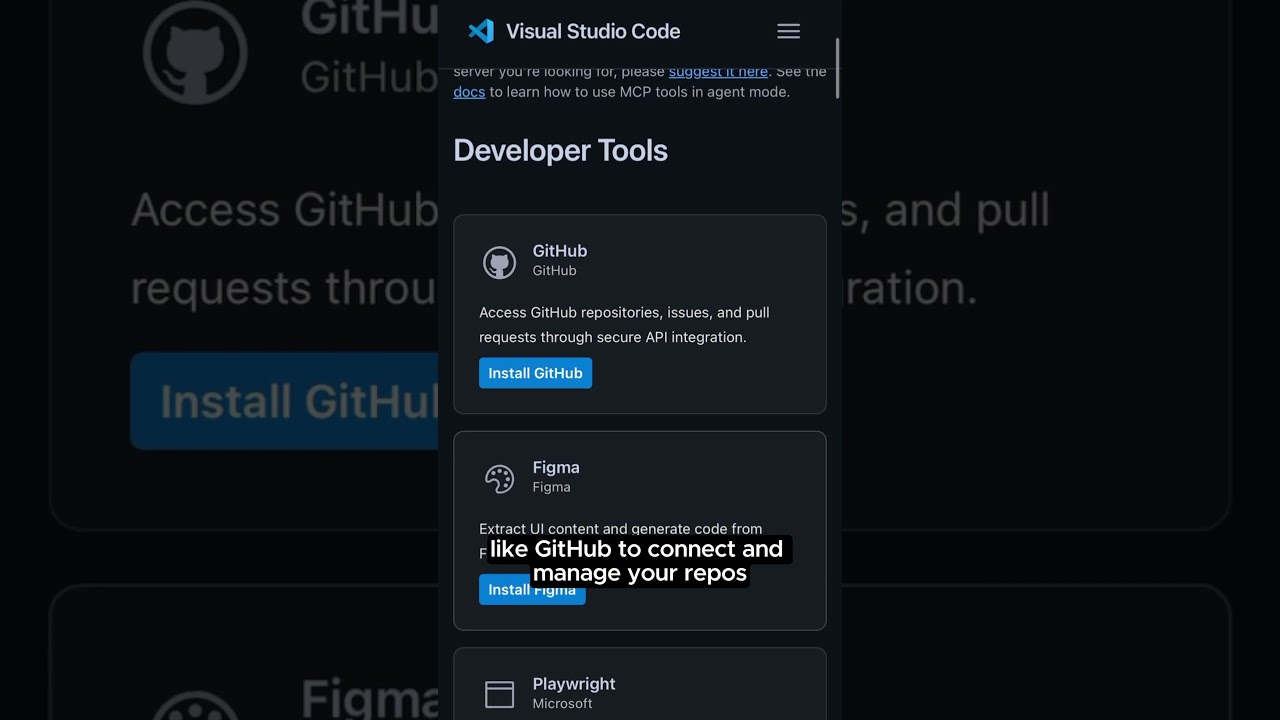Click the 'Figma' card title
The height and width of the screenshot is (720, 1280).
[556, 467]
